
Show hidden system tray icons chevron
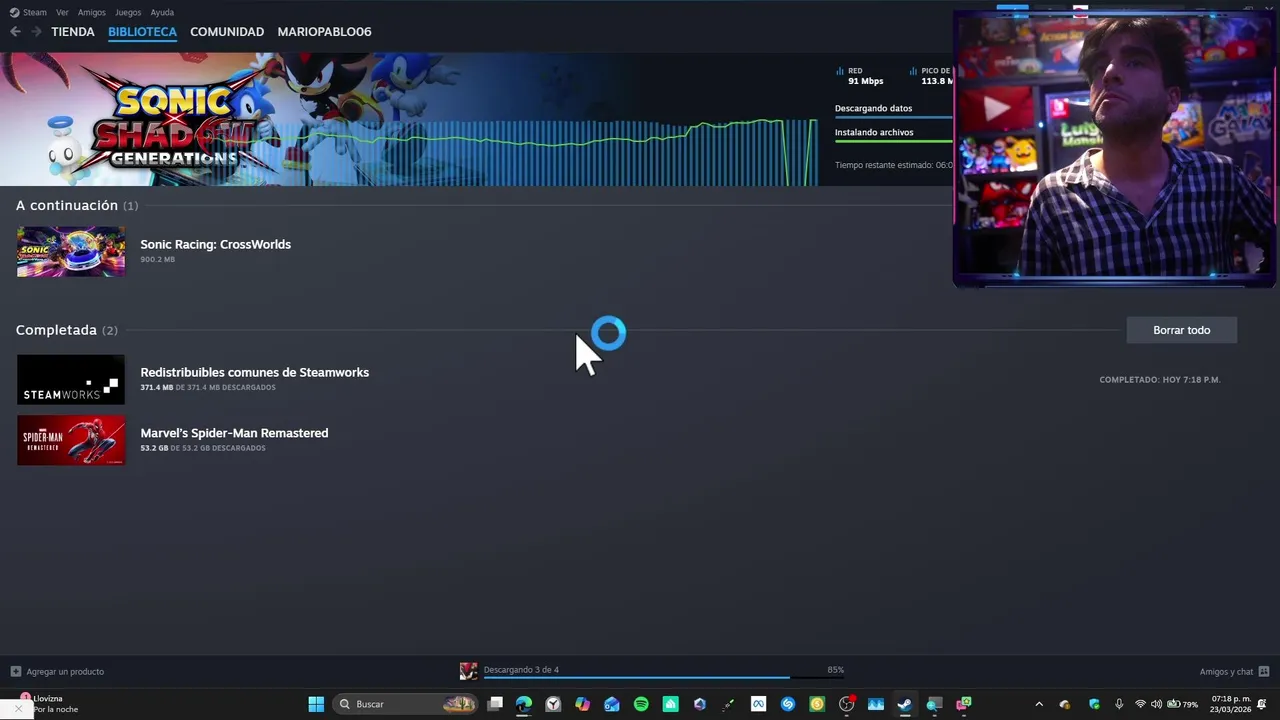(1038, 704)
